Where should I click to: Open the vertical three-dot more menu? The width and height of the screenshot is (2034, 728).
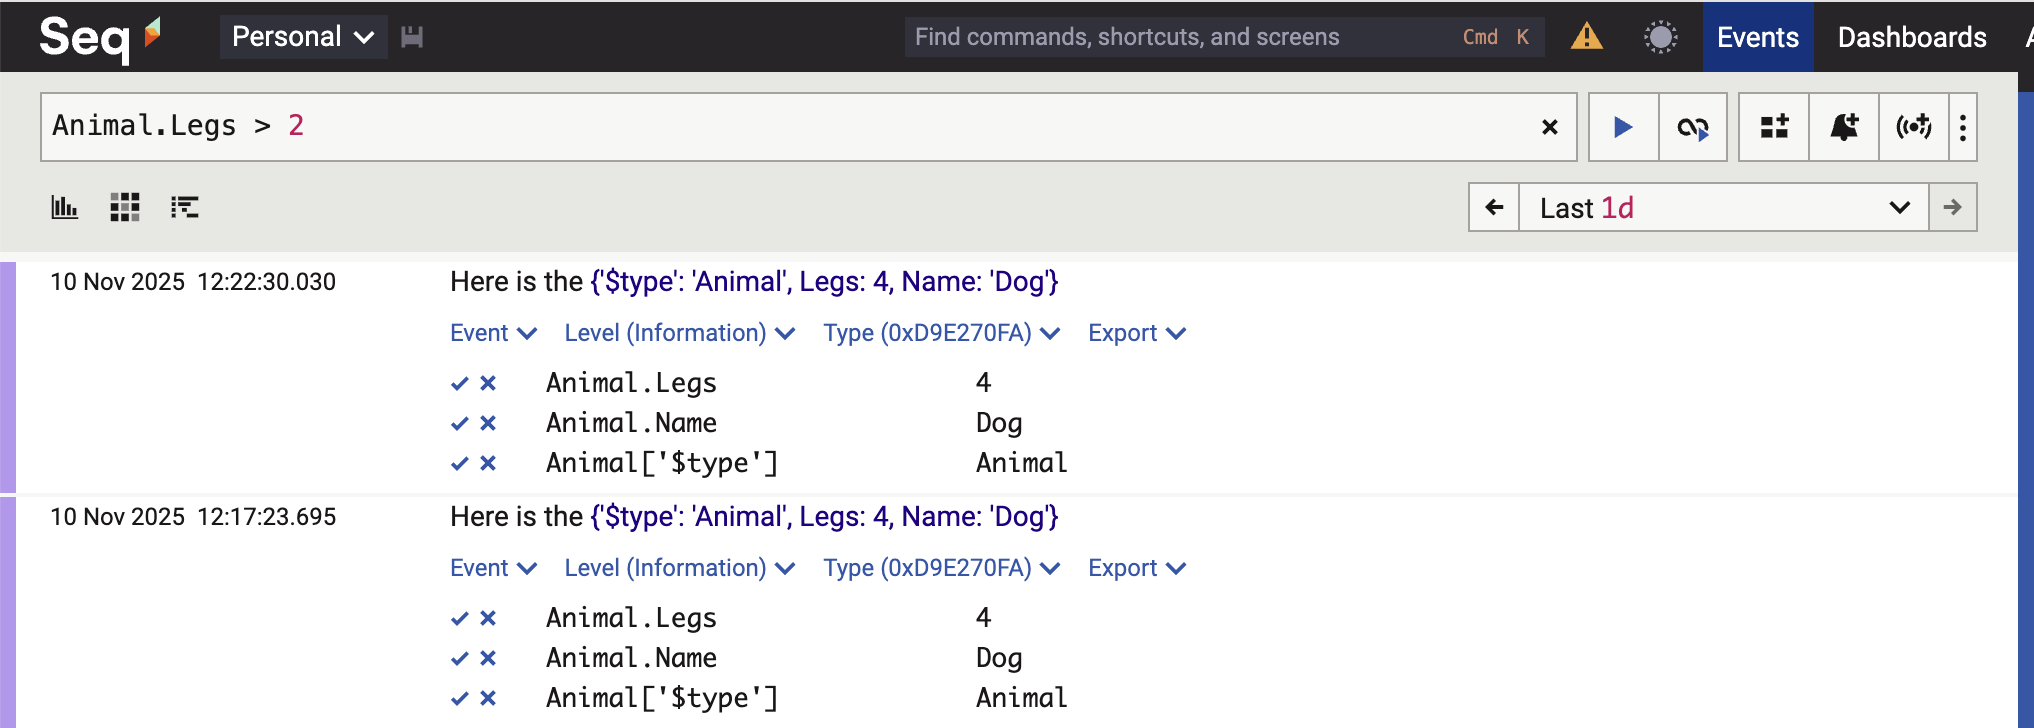1963,127
